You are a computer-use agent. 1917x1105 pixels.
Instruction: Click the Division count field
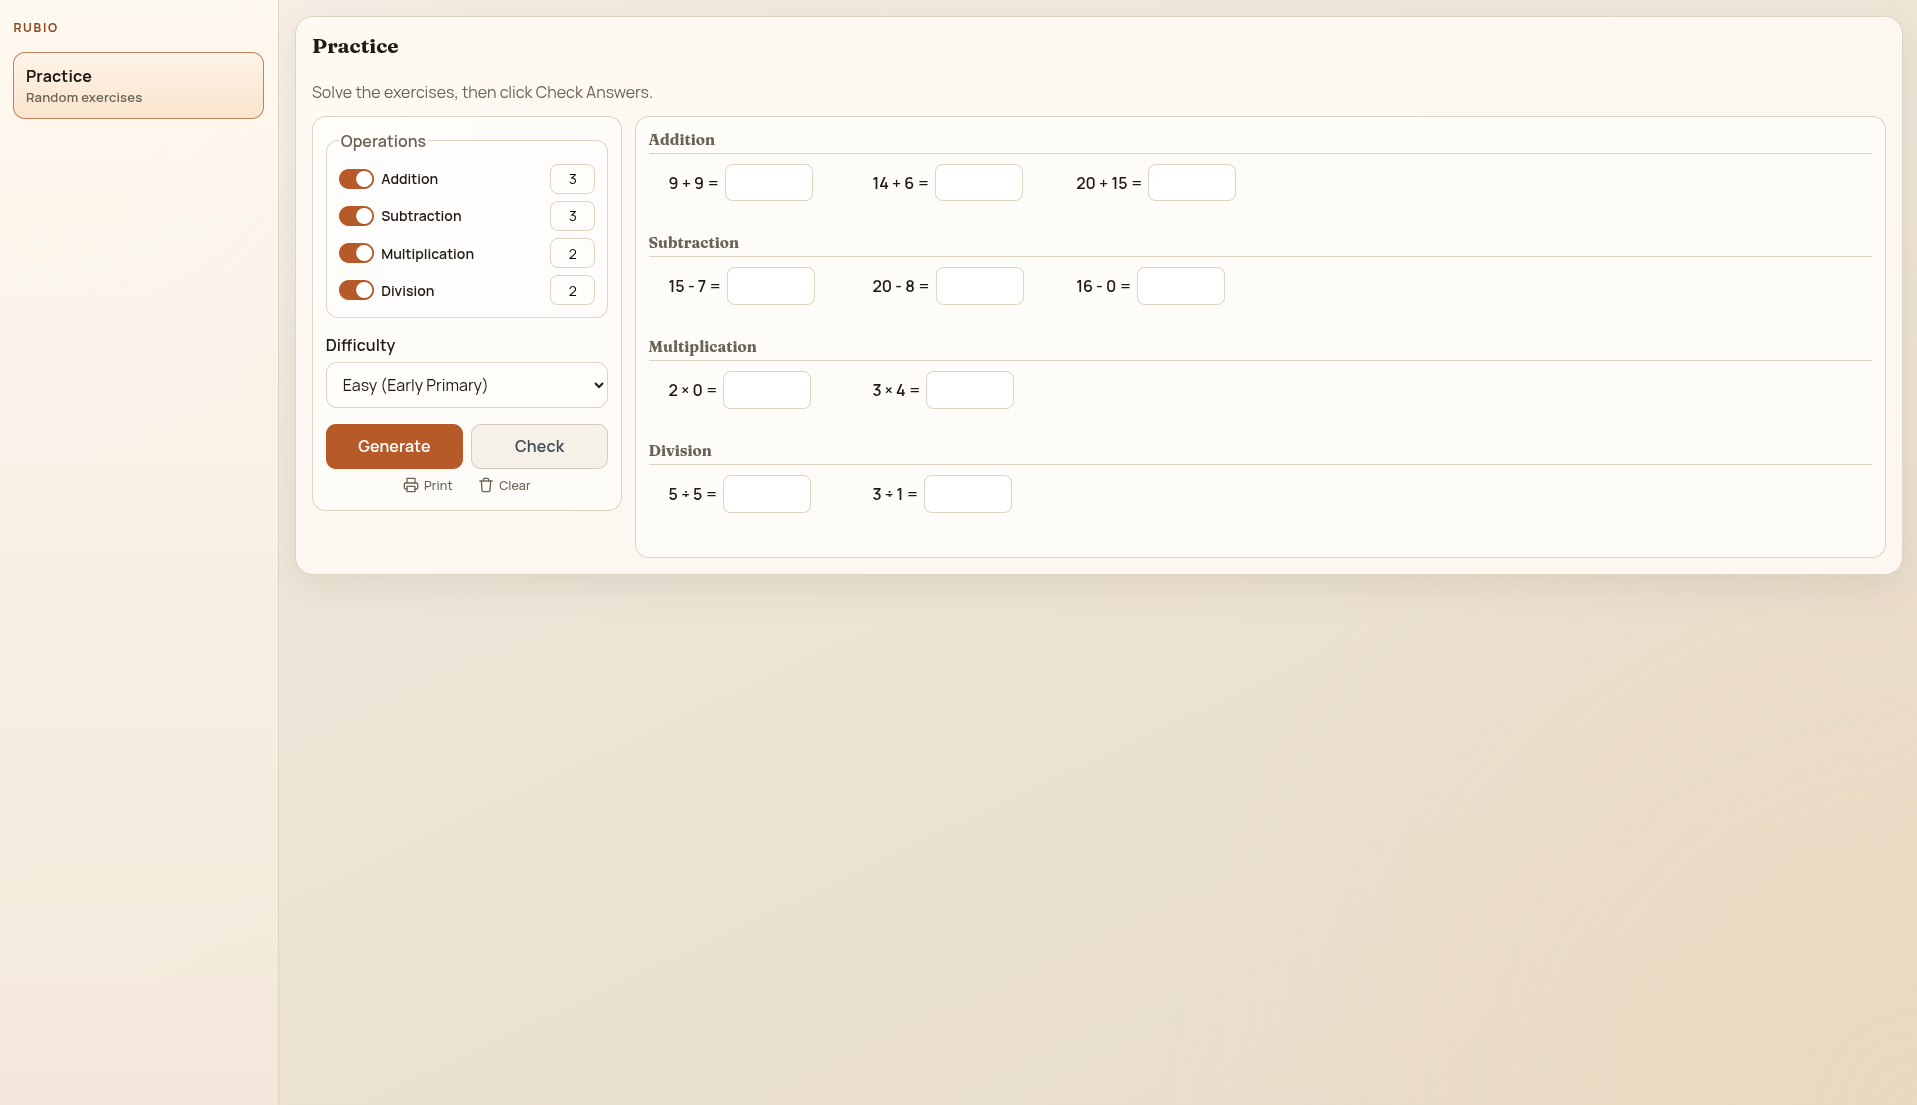(572, 290)
